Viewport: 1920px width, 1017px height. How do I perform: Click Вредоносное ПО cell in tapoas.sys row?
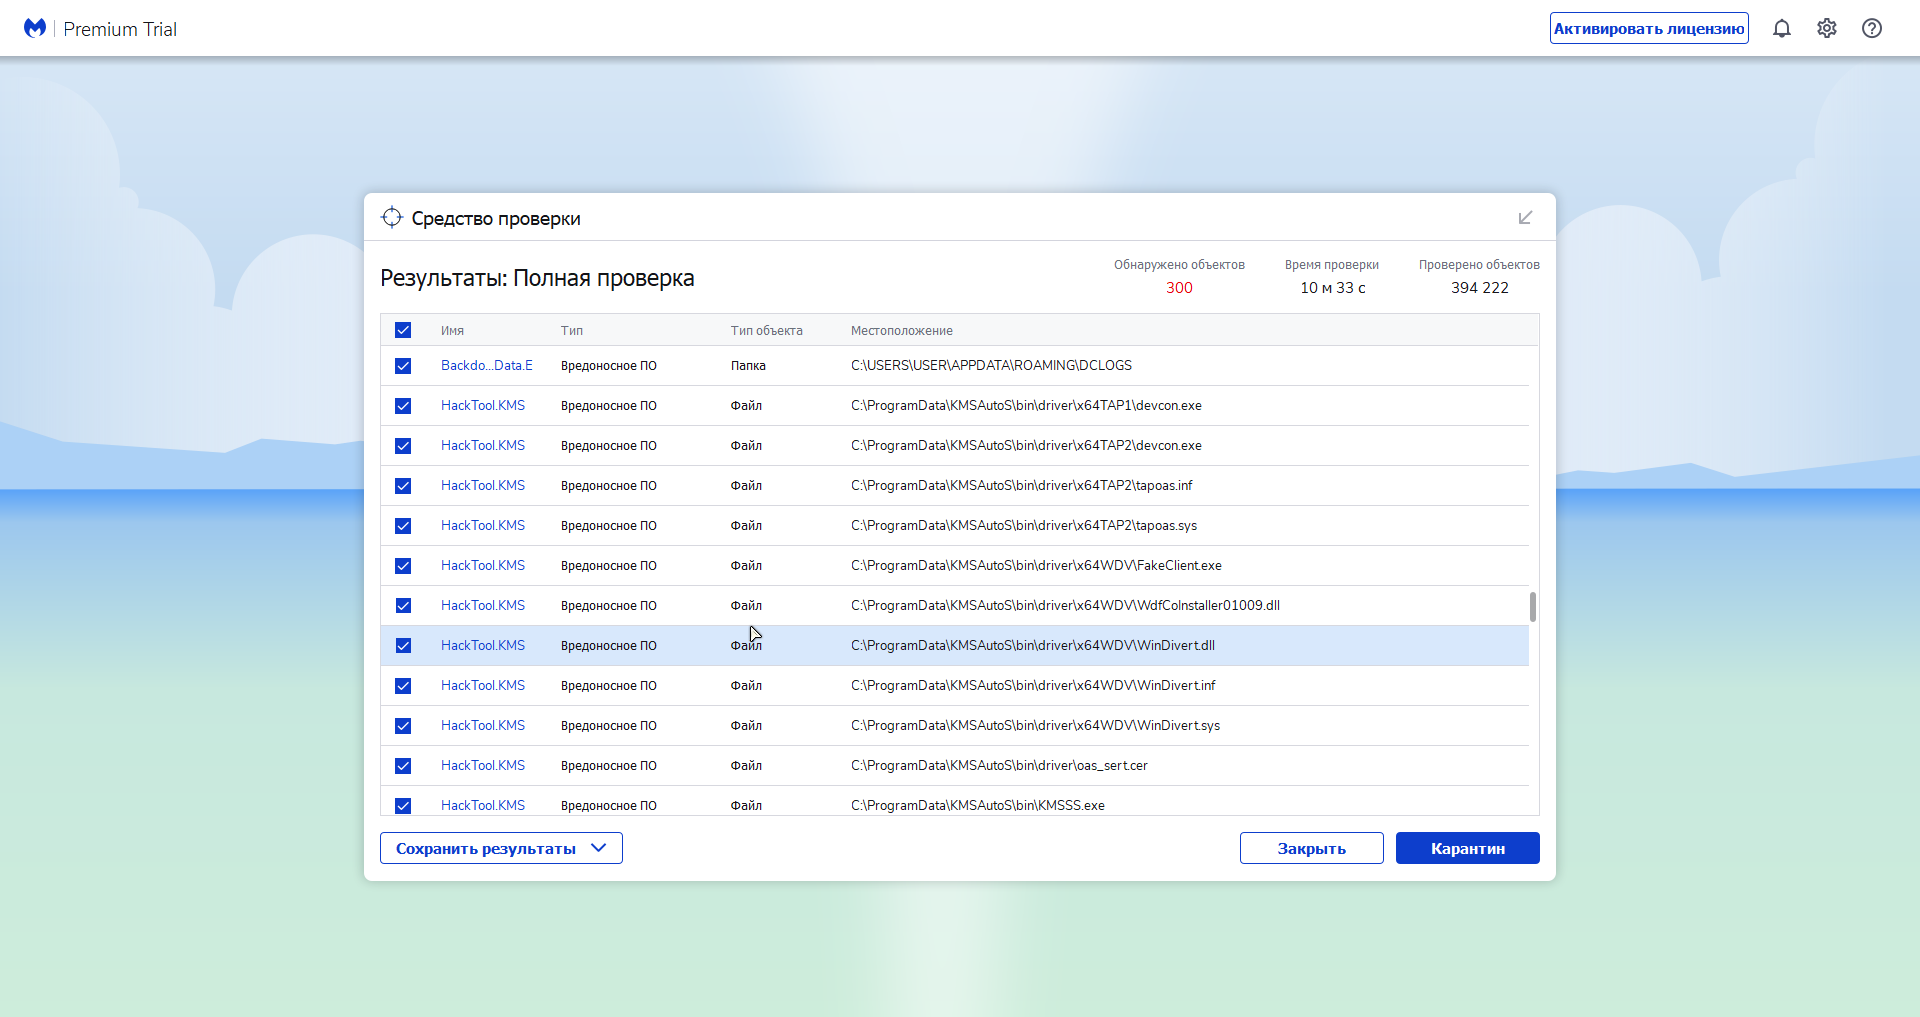[x=609, y=525]
